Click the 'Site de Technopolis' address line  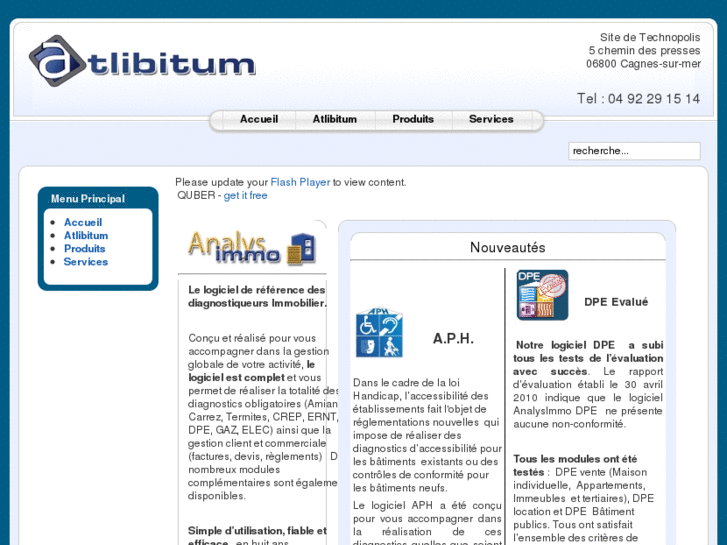pos(650,37)
